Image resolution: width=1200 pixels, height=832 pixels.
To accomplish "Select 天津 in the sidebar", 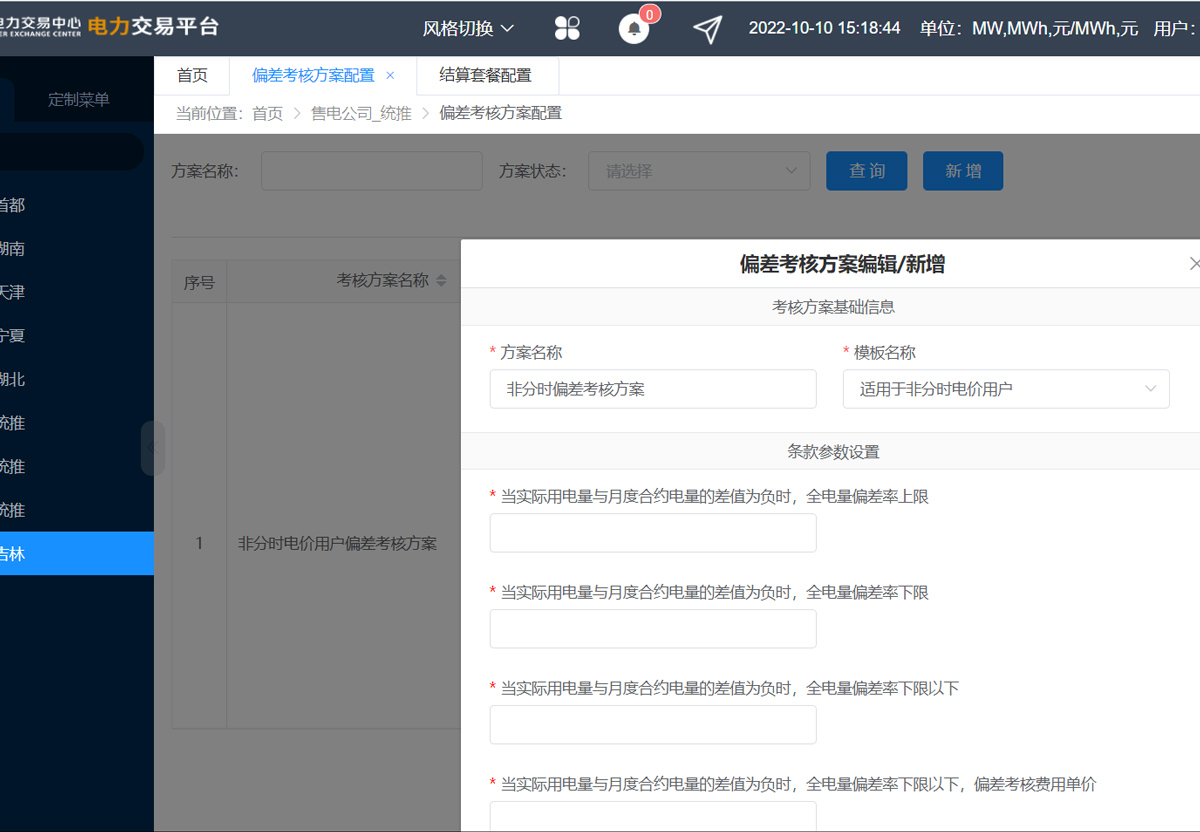I will click(x=77, y=292).
